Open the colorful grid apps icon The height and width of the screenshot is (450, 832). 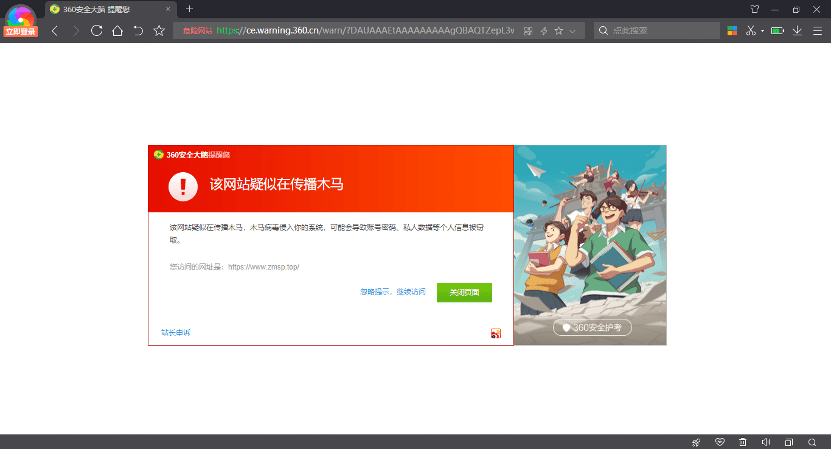click(x=732, y=31)
